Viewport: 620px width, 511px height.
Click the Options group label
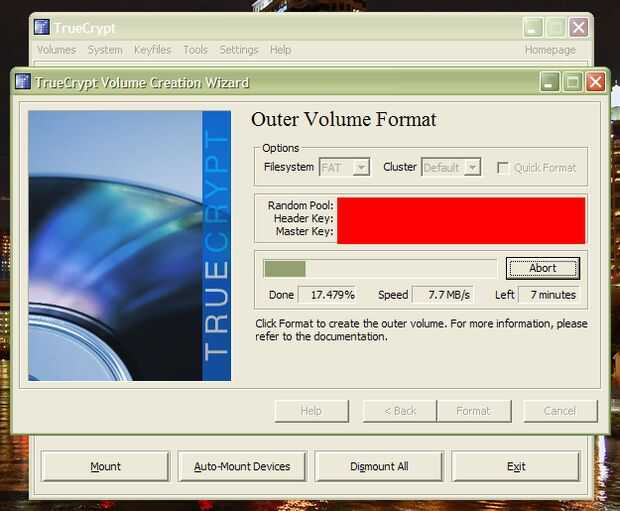pos(280,148)
